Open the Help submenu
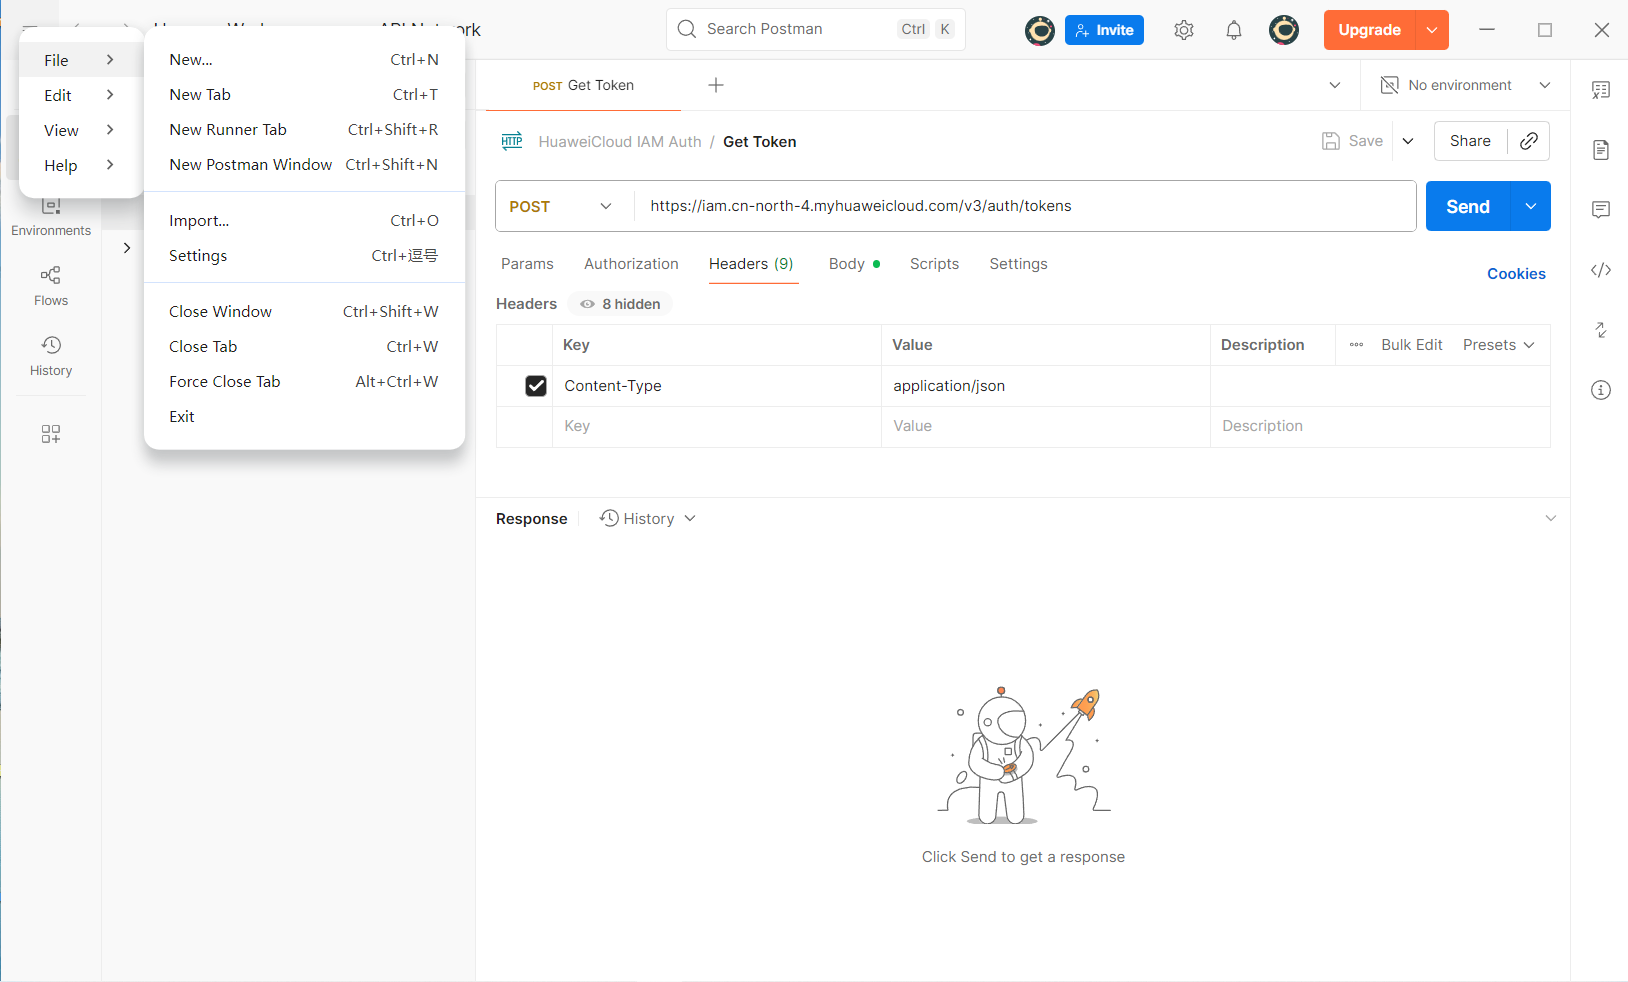This screenshot has width=1628, height=982. pyautogui.click(x=80, y=165)
